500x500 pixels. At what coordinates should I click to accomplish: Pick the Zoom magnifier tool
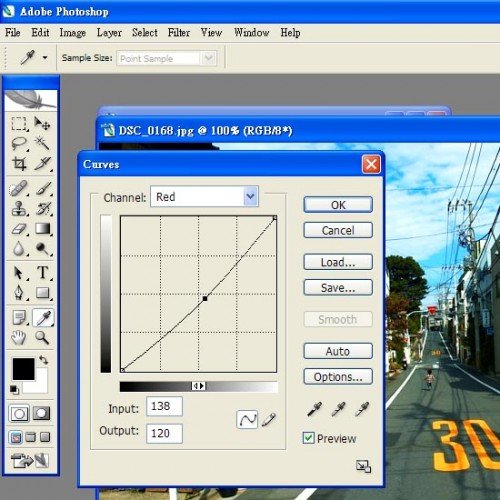point(42,337)
